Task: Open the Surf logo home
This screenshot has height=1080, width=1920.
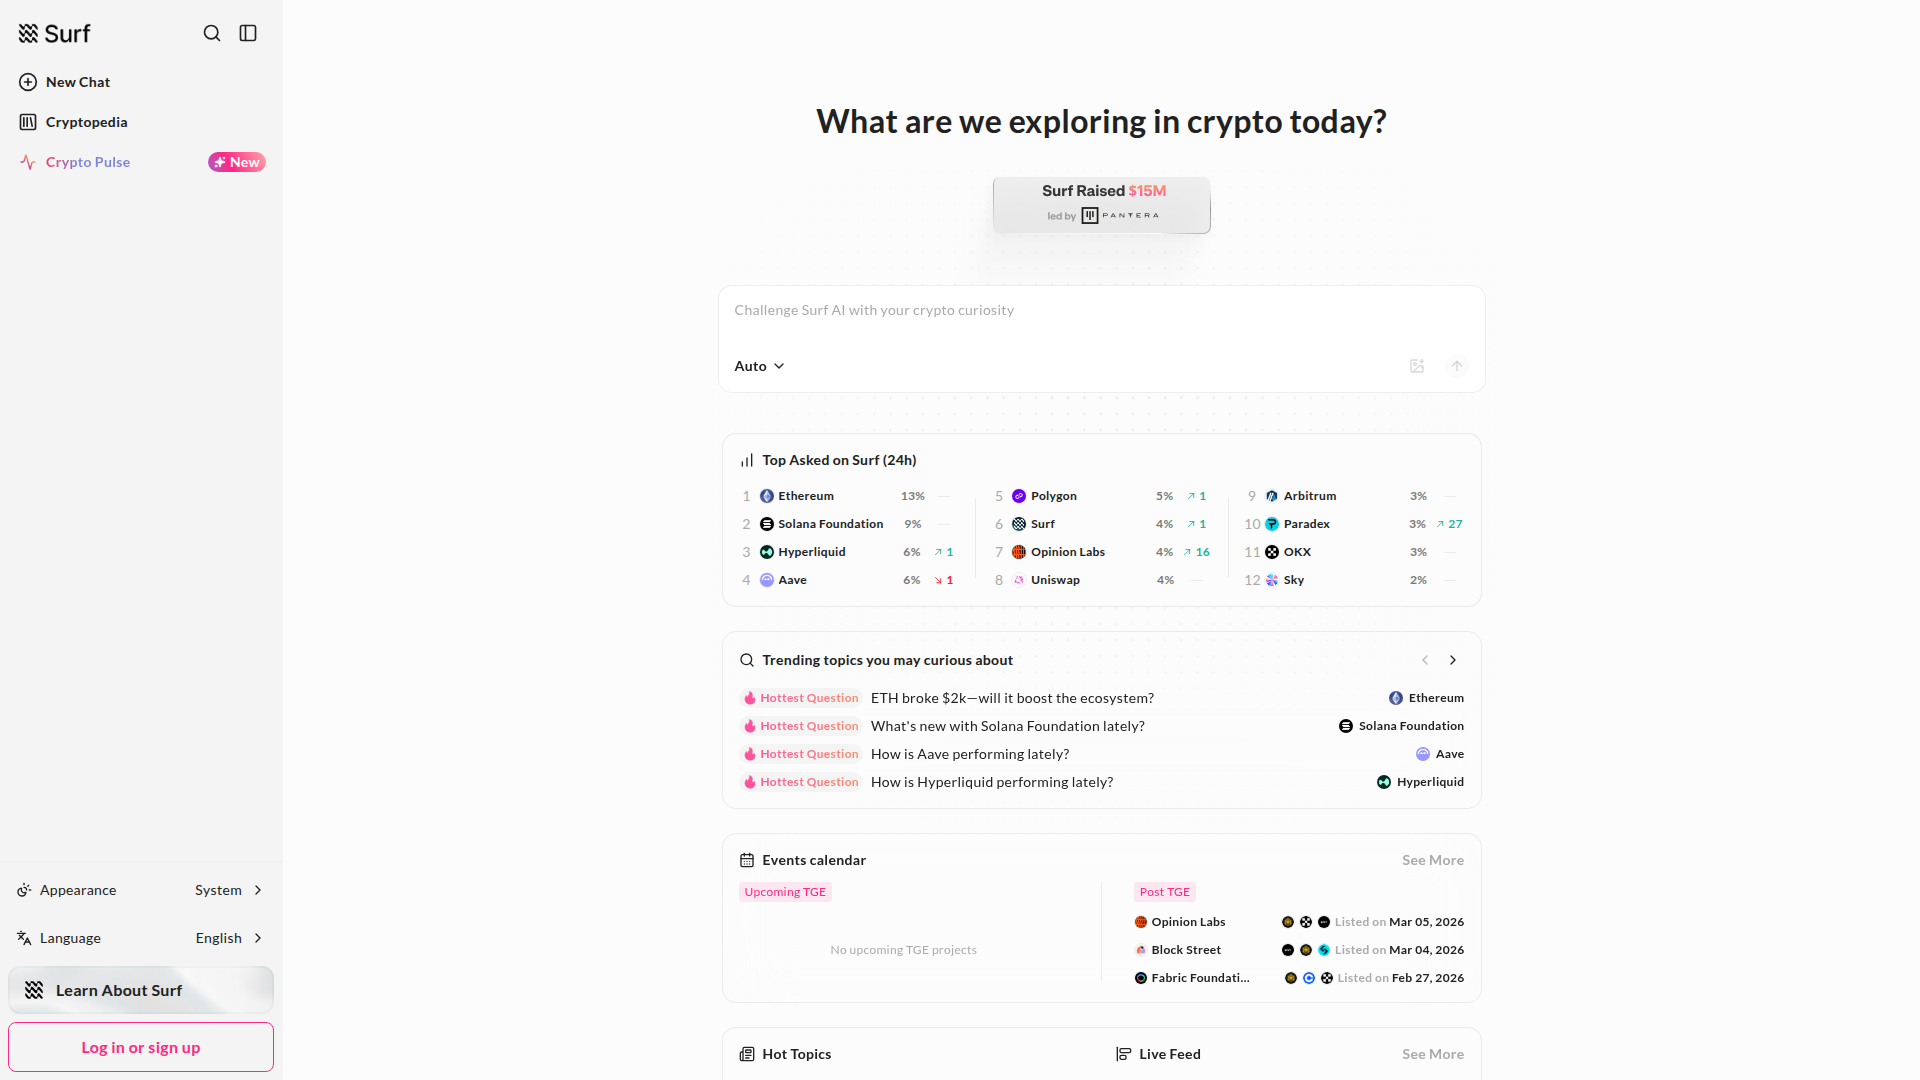Action: [55, 34]
